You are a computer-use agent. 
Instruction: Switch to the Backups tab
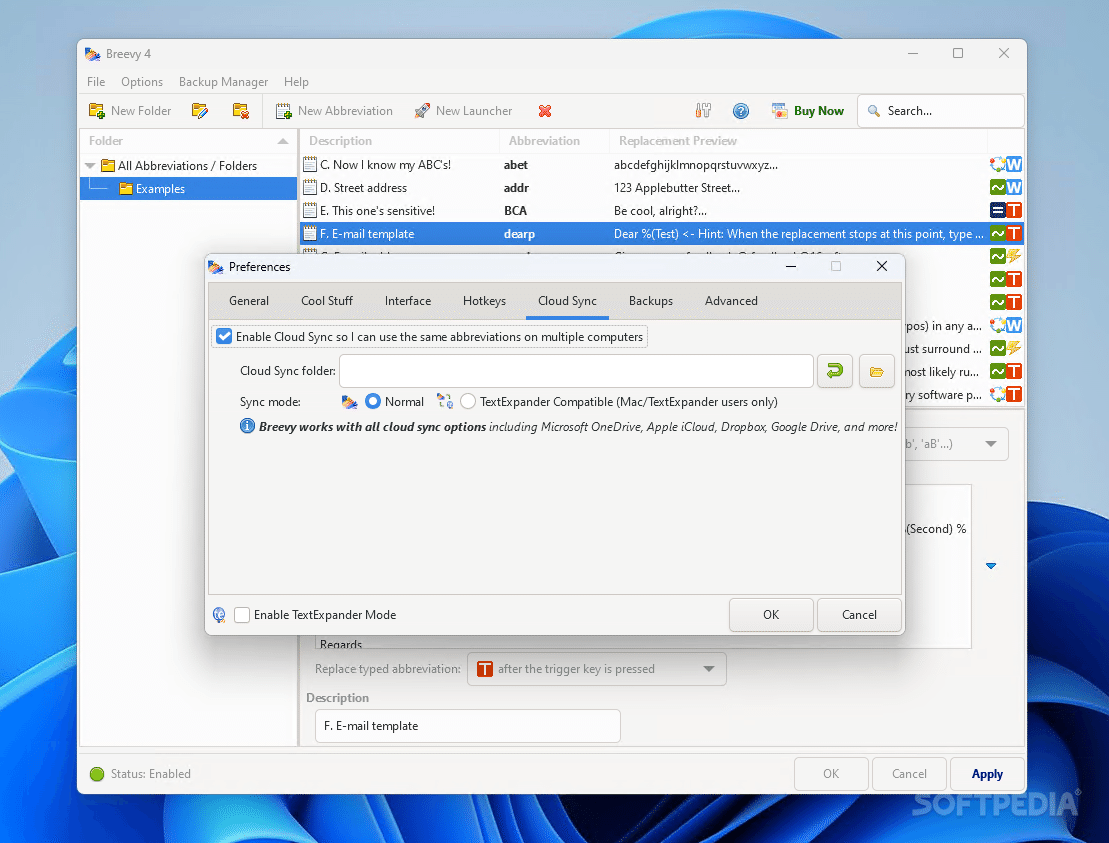(x=651, y=301)
